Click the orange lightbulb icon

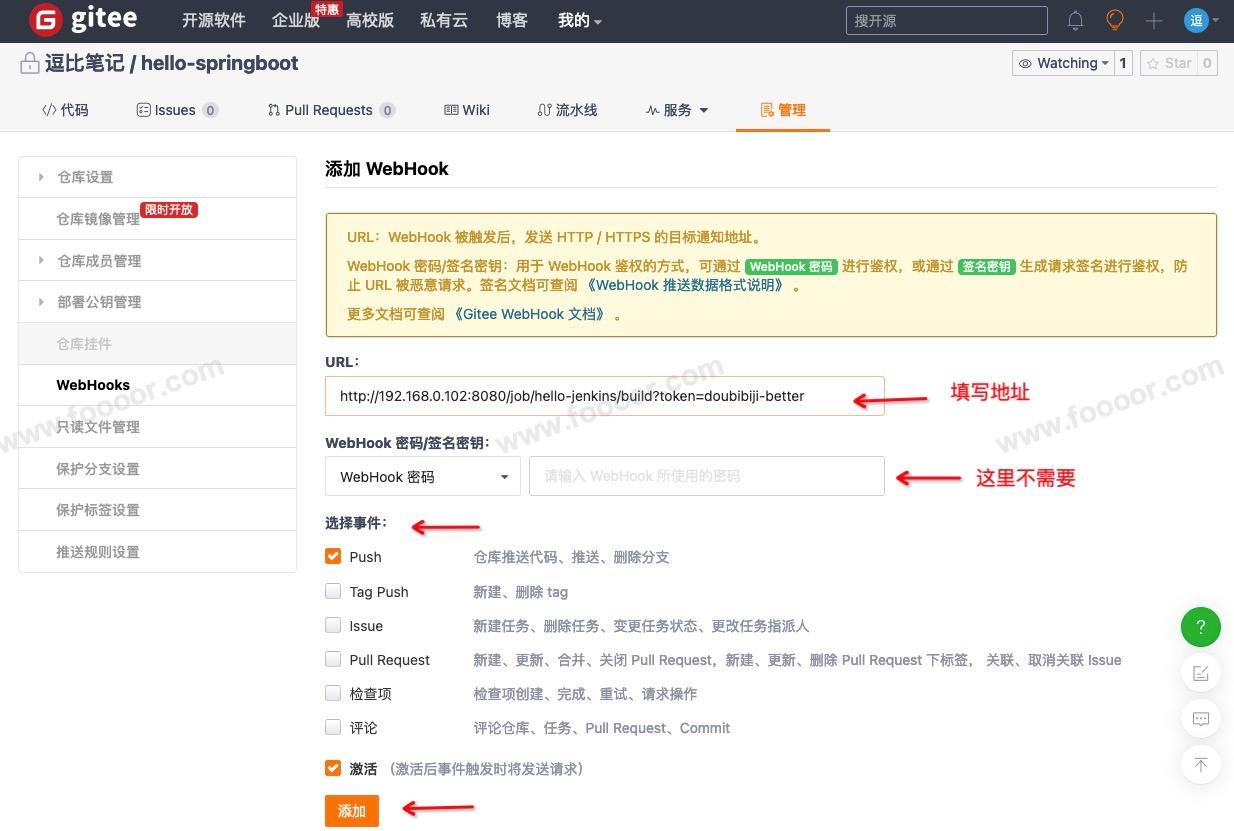click(1115, 20)
